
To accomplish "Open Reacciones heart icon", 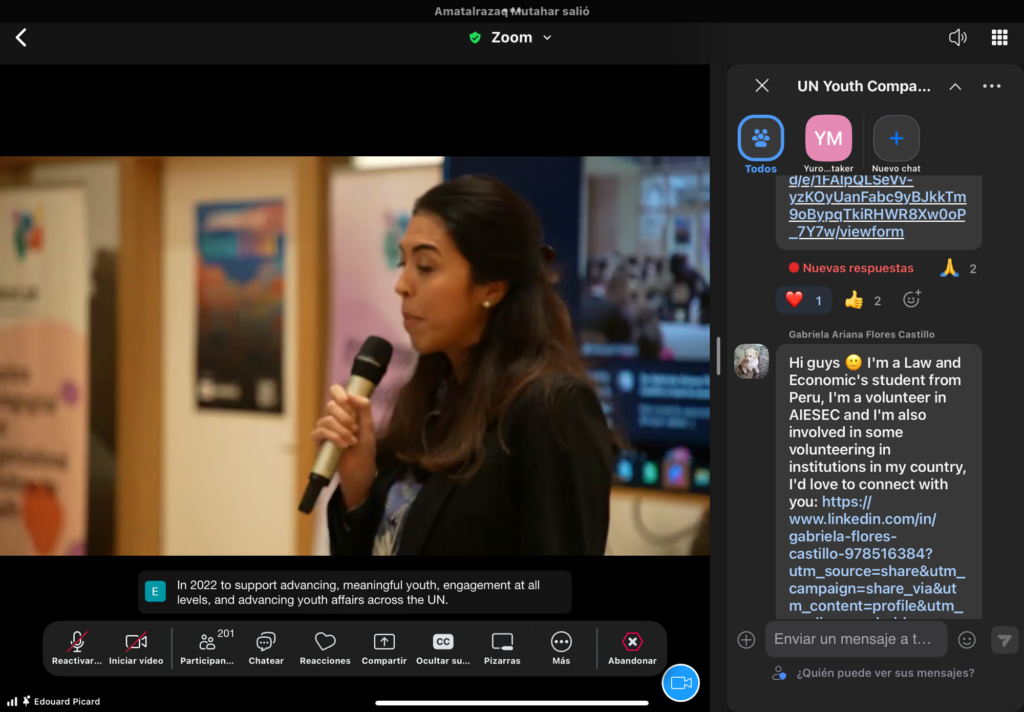I will click(x=325, y=647).
